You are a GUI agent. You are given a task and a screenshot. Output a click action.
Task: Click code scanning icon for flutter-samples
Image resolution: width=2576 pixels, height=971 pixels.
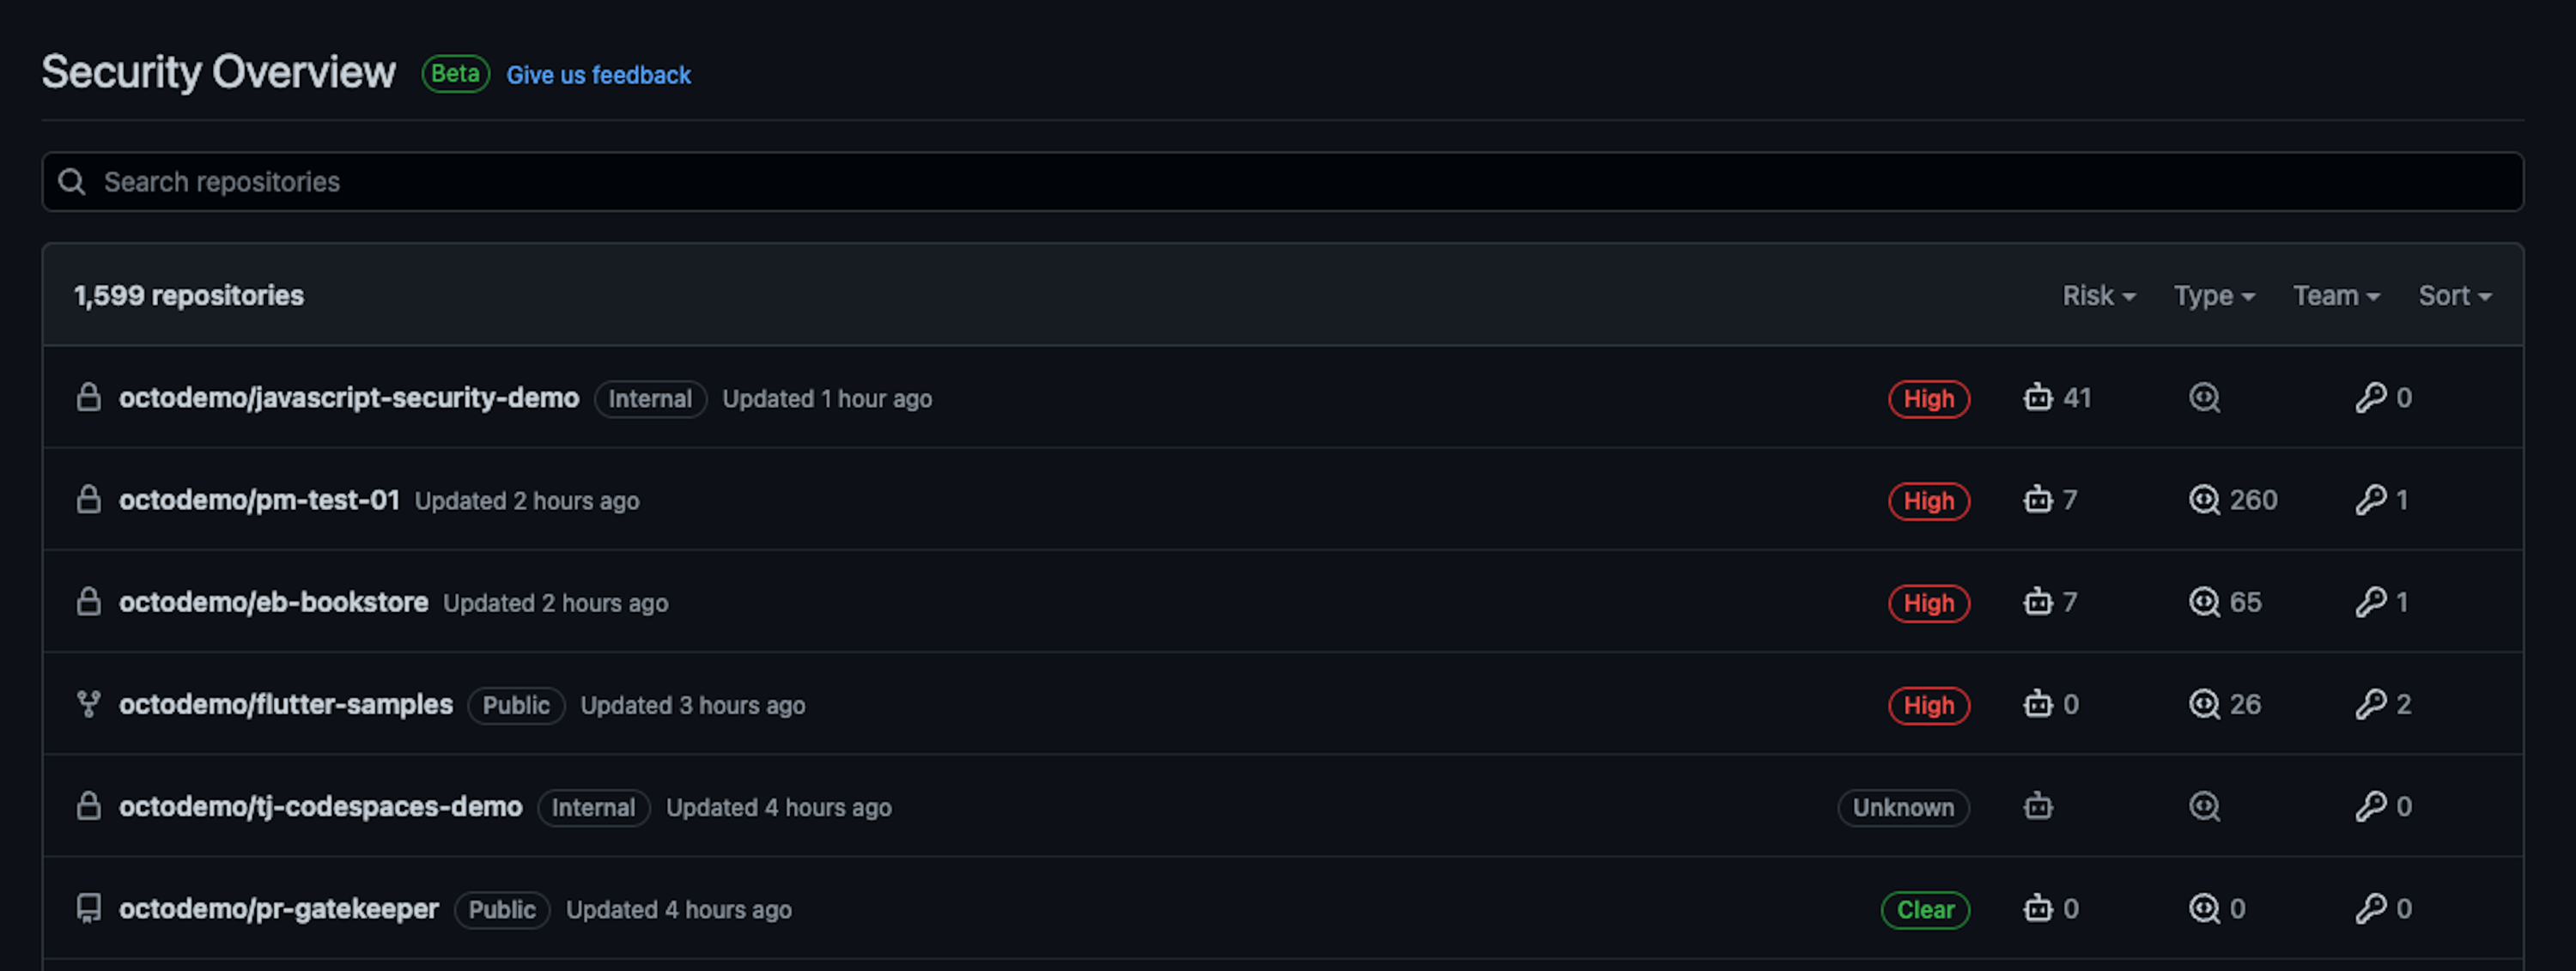2204,705
